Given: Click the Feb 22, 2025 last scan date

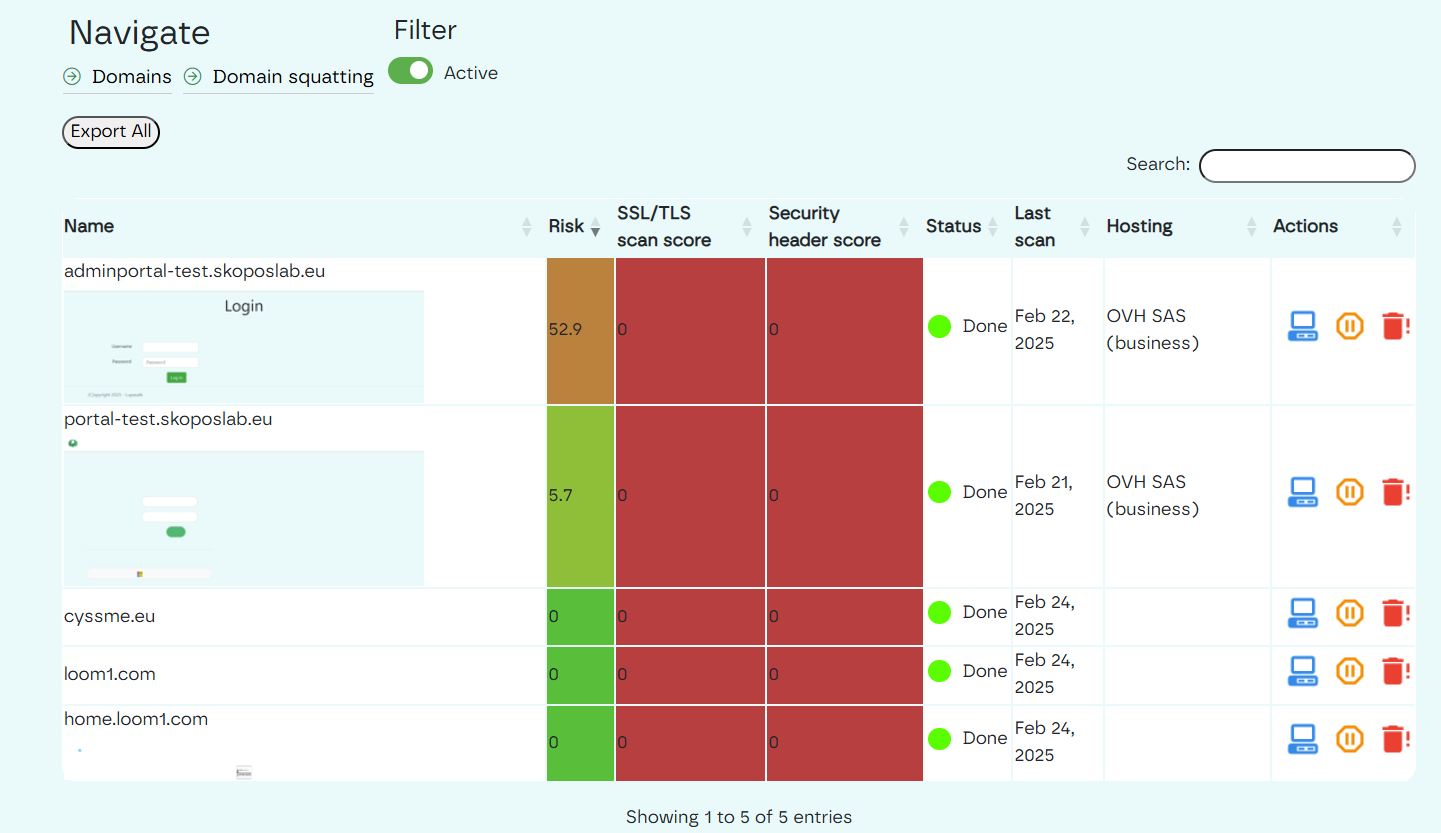Looking at the screenshot, I should point(1045,330).
